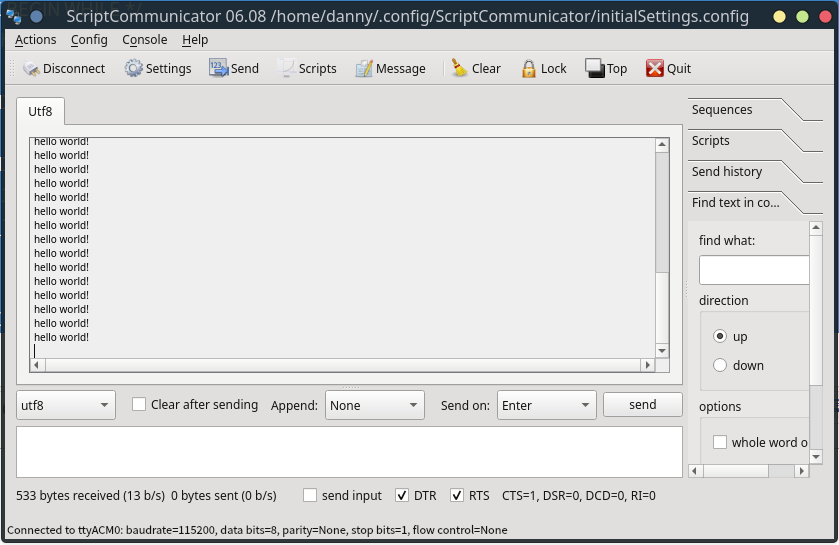Check the whole word option checkbox
Viewport: 839px width, 545px height.
point(720,442)
